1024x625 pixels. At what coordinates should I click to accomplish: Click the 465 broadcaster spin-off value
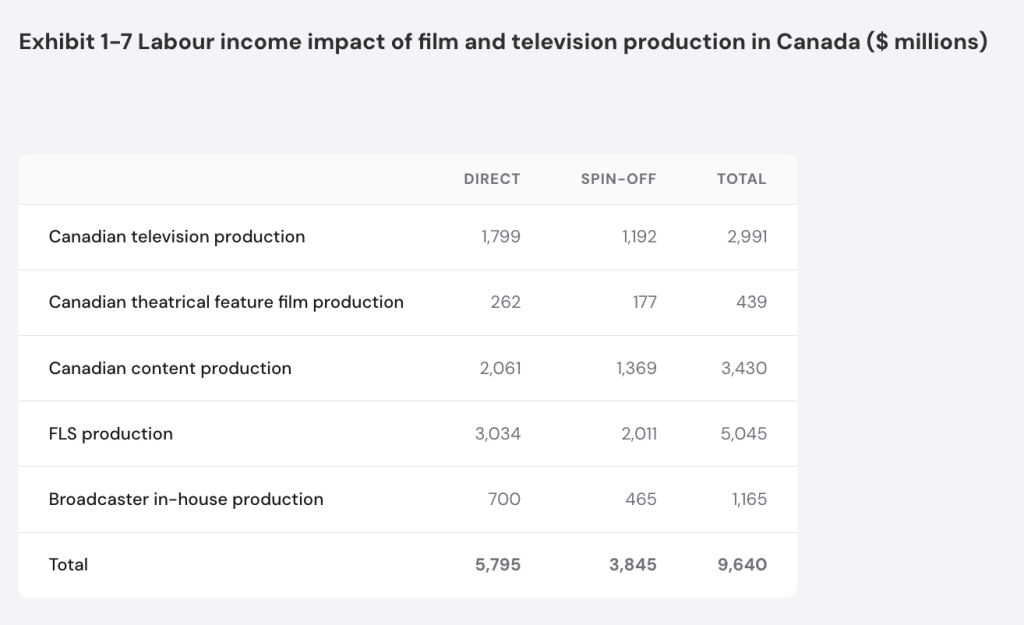pyautogui.click(x=640, y=499)
